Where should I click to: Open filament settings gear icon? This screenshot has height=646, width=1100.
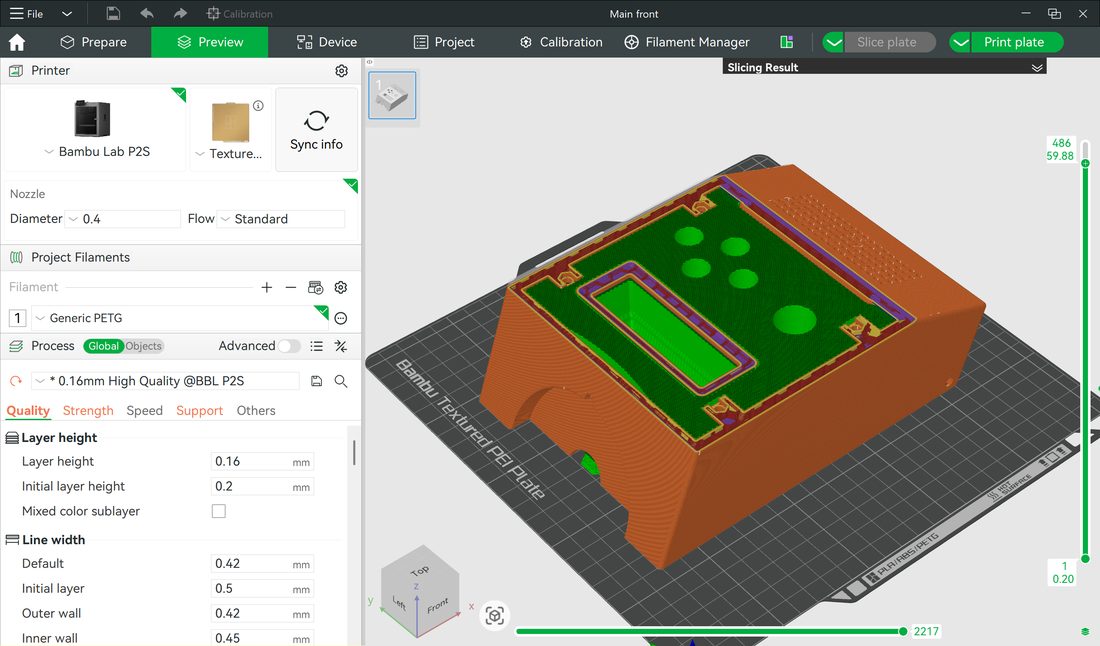pyautogui.click(x=341, y=287)
